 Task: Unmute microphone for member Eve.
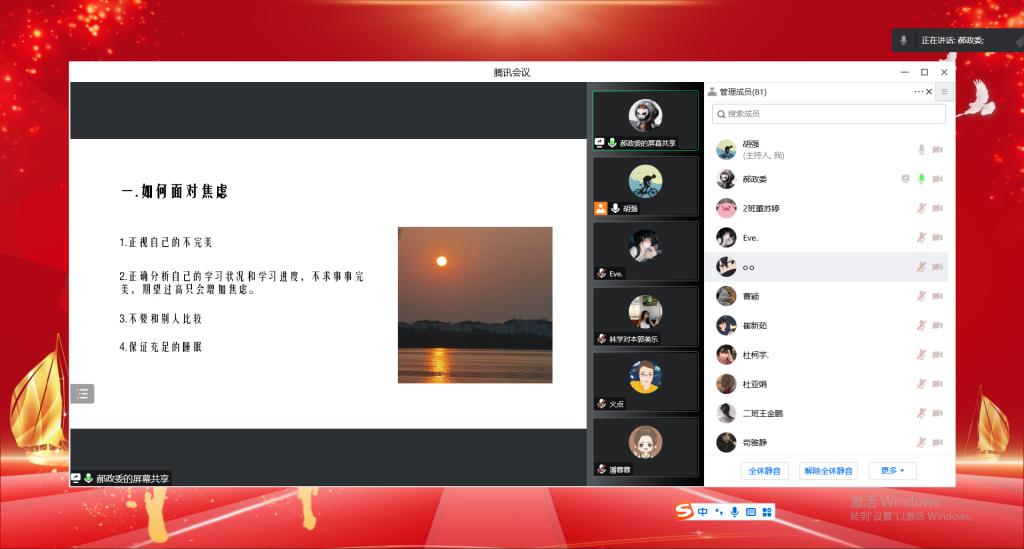[921, 238]
